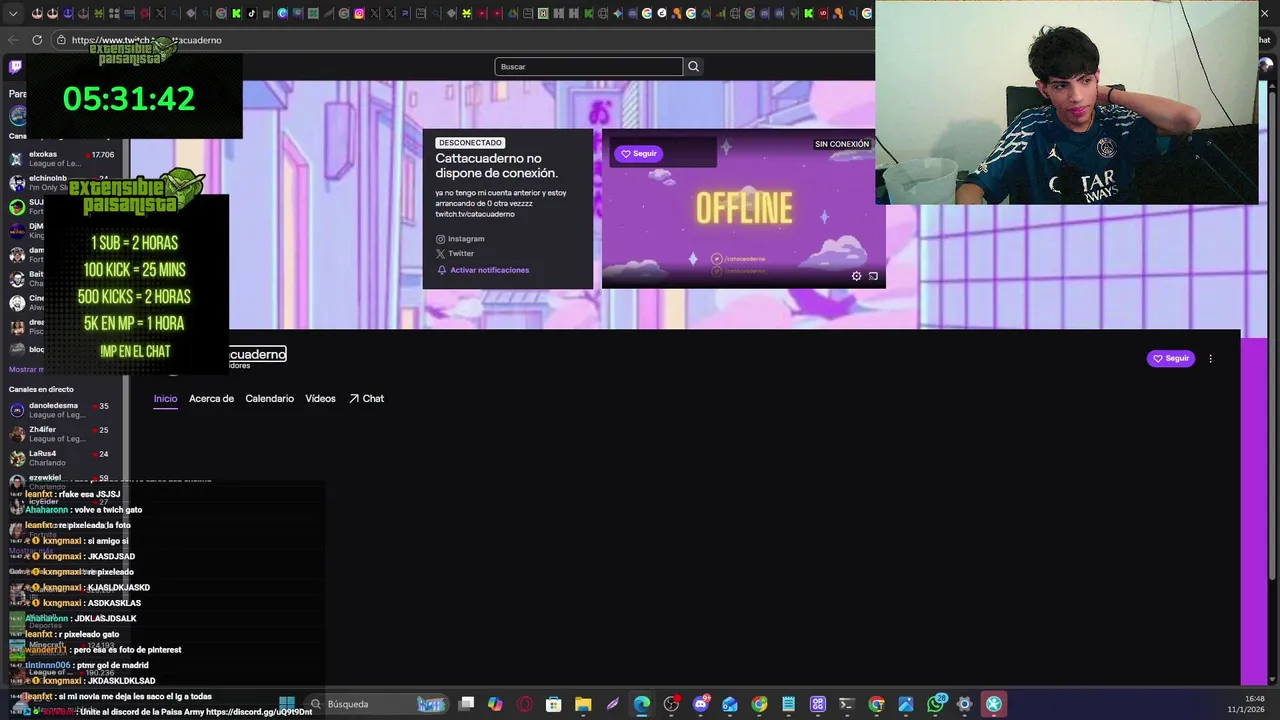The height and width of the screenshot is (720, 1280).
Task: Open Microsoft Store from taskbar
Action: (554, 704)
